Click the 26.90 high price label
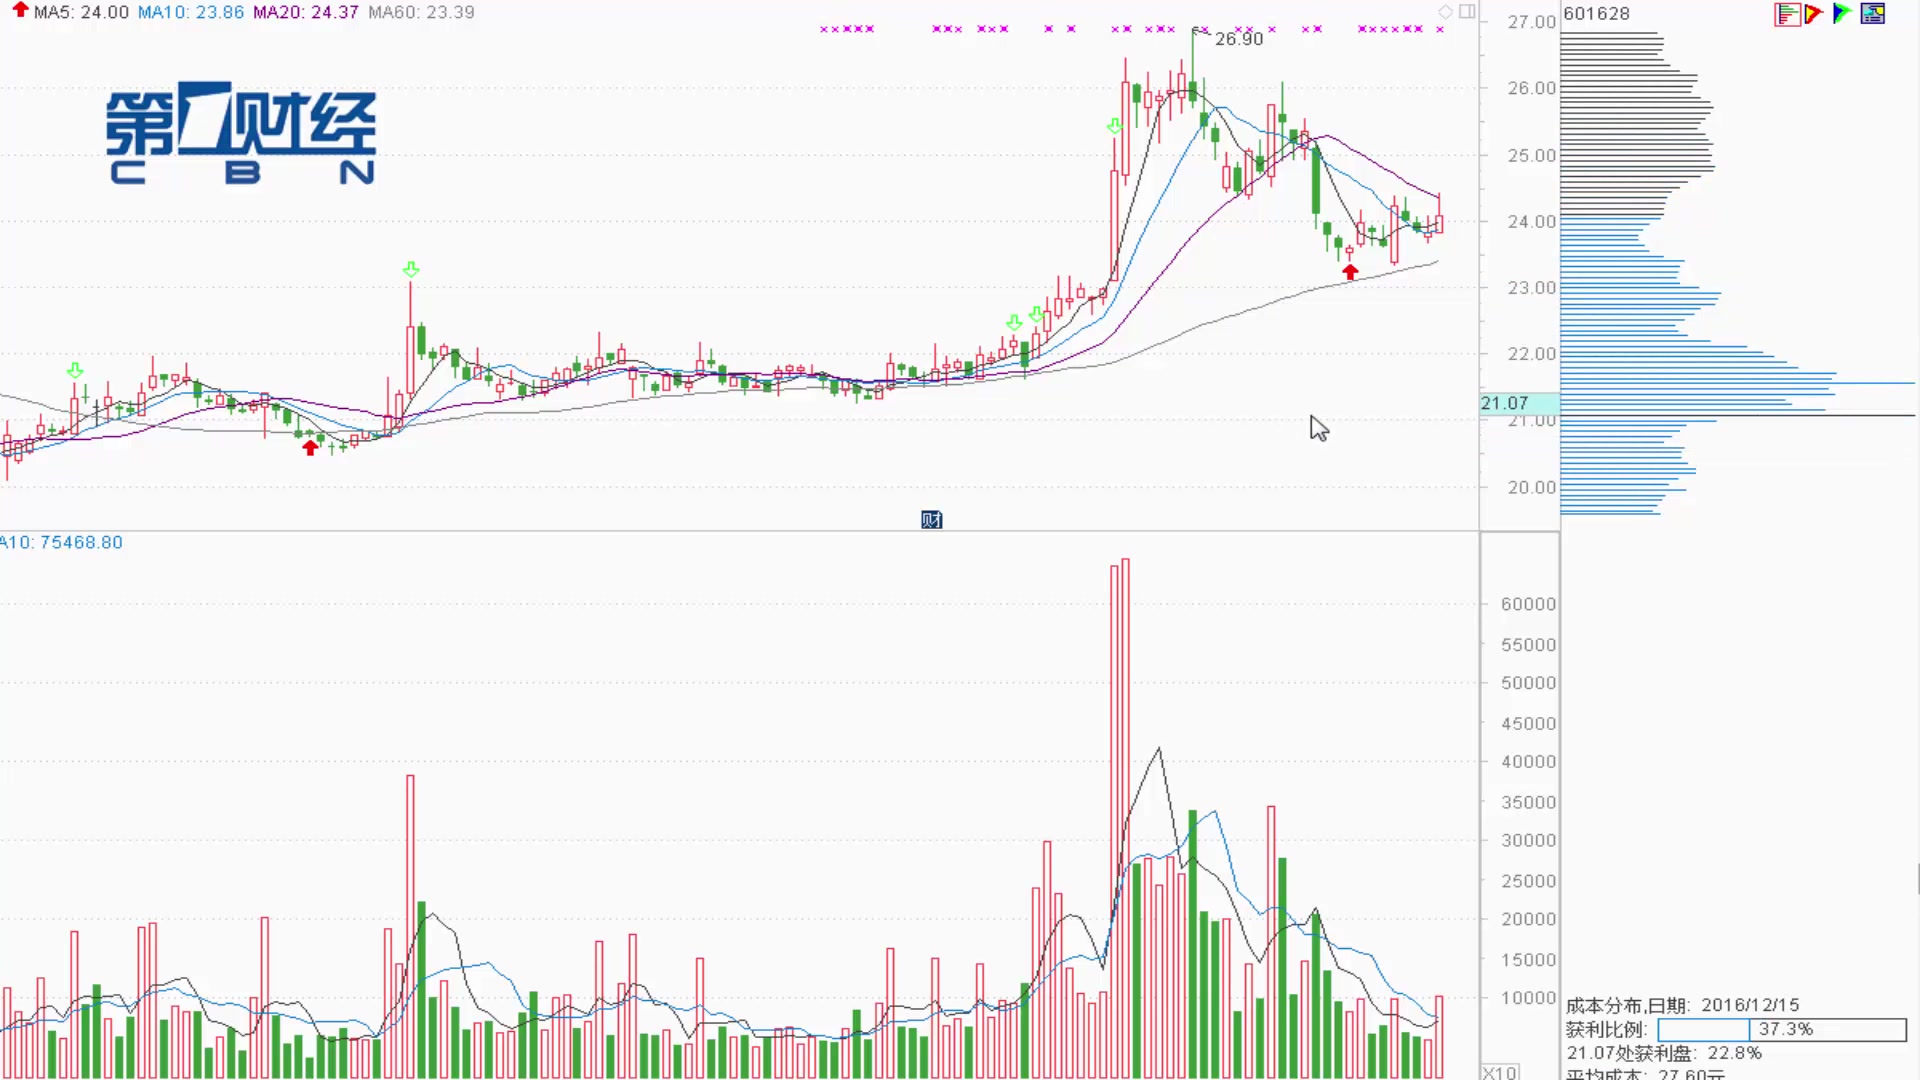The height and width of the screenshot is (1080, 1920). point(1239,39)
